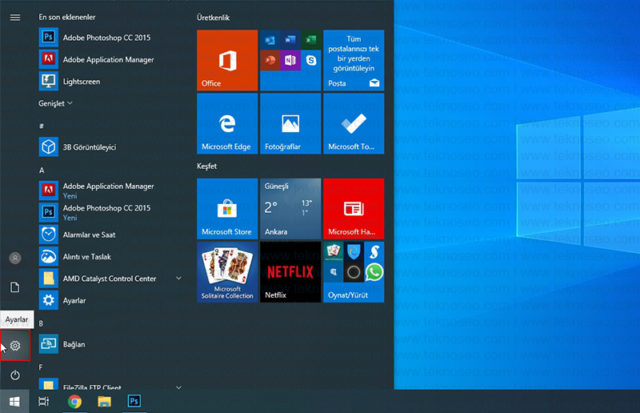Image resolution: width=640 pixels, height=413 pixels.
Task: Open Documents from the Start sidebar
Action: coord(15,287)
